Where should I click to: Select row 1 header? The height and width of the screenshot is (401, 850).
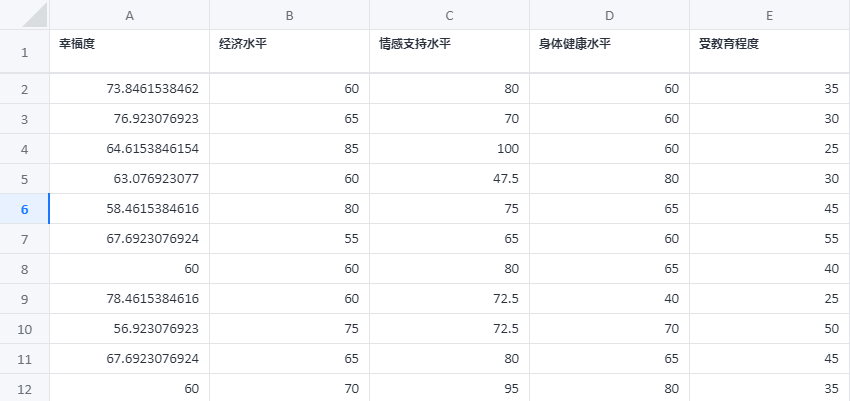click(24, 51)
